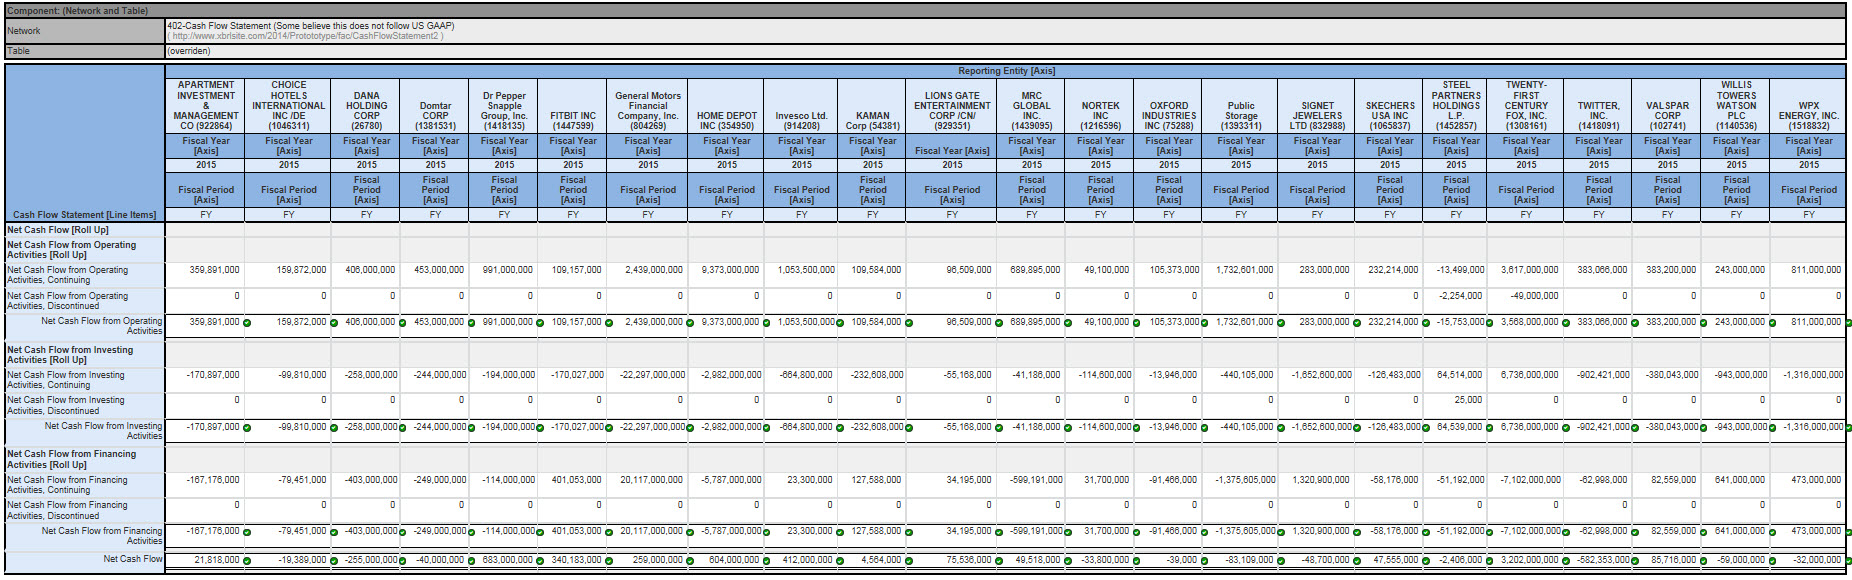Click check icon beside Choice Hotels operating activities total
The image size is (1852, 580).
[333, 323]
